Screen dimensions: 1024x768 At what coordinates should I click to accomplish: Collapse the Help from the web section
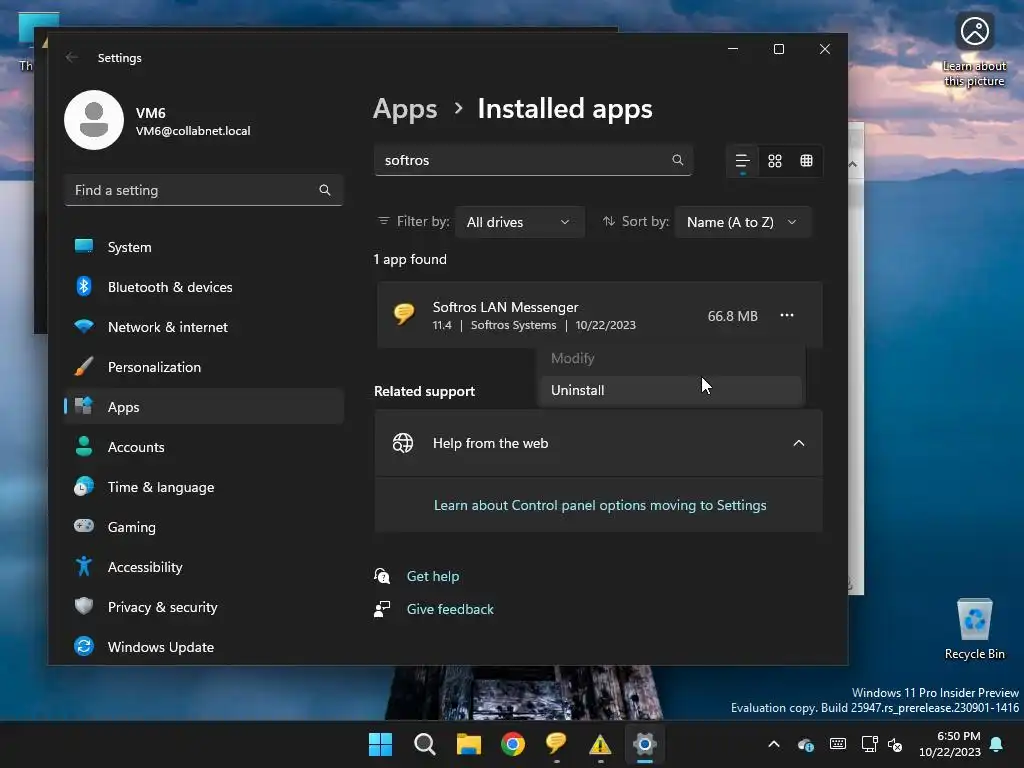point(799,443)
